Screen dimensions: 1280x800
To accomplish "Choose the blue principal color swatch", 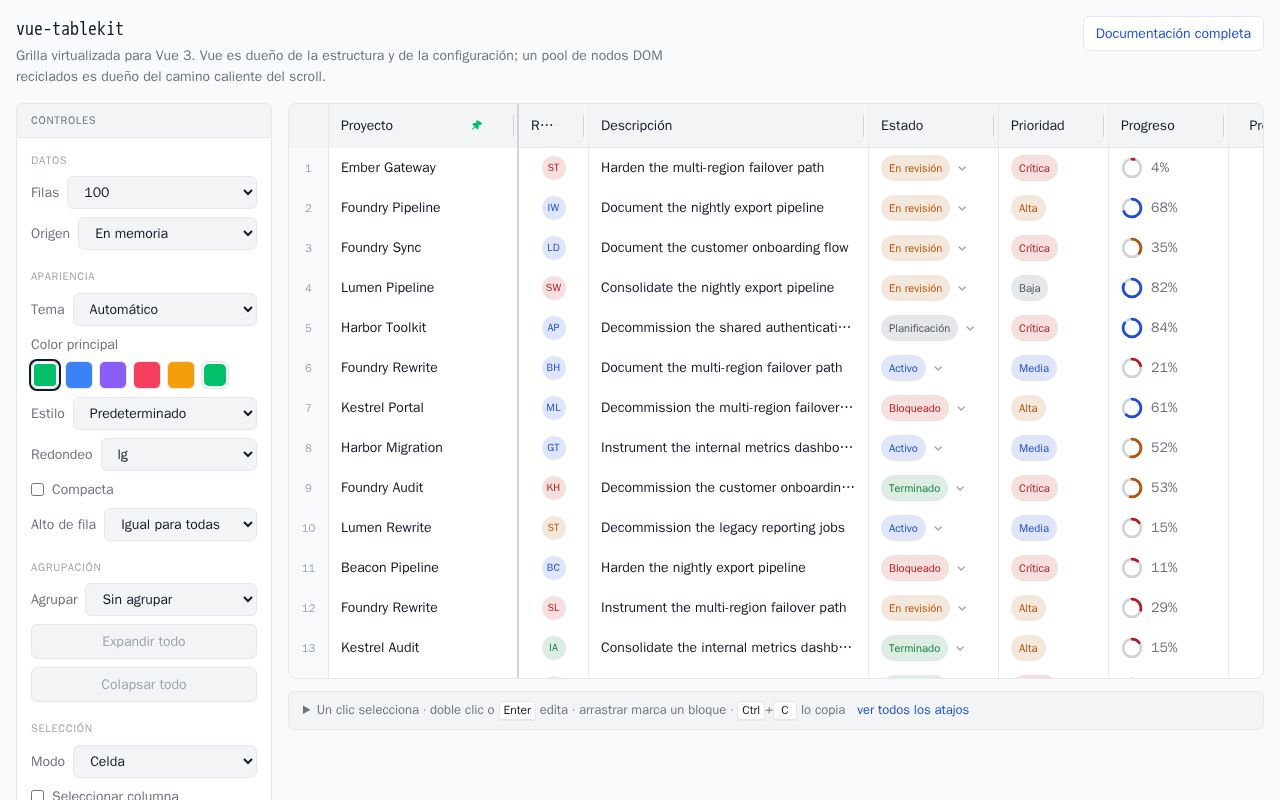I will (x=79, y=375).
